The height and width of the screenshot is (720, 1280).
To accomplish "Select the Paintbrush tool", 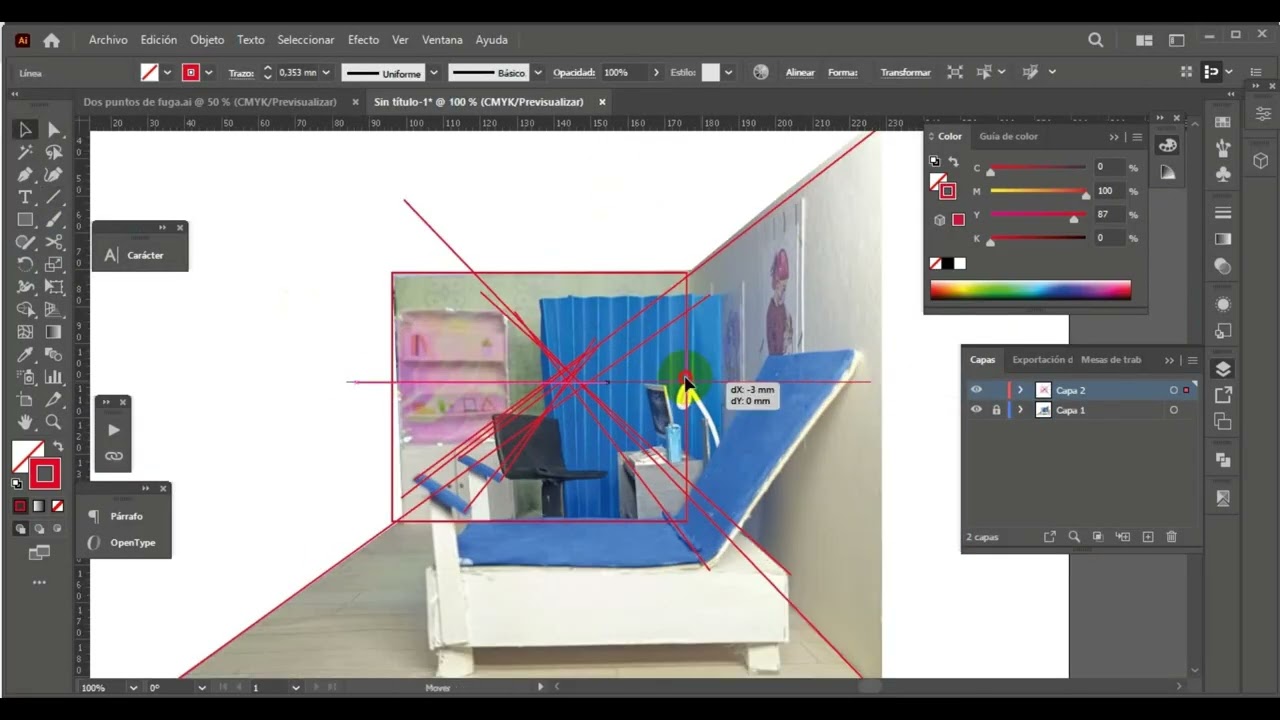I will pyautogui.click(x=54, y=219).
